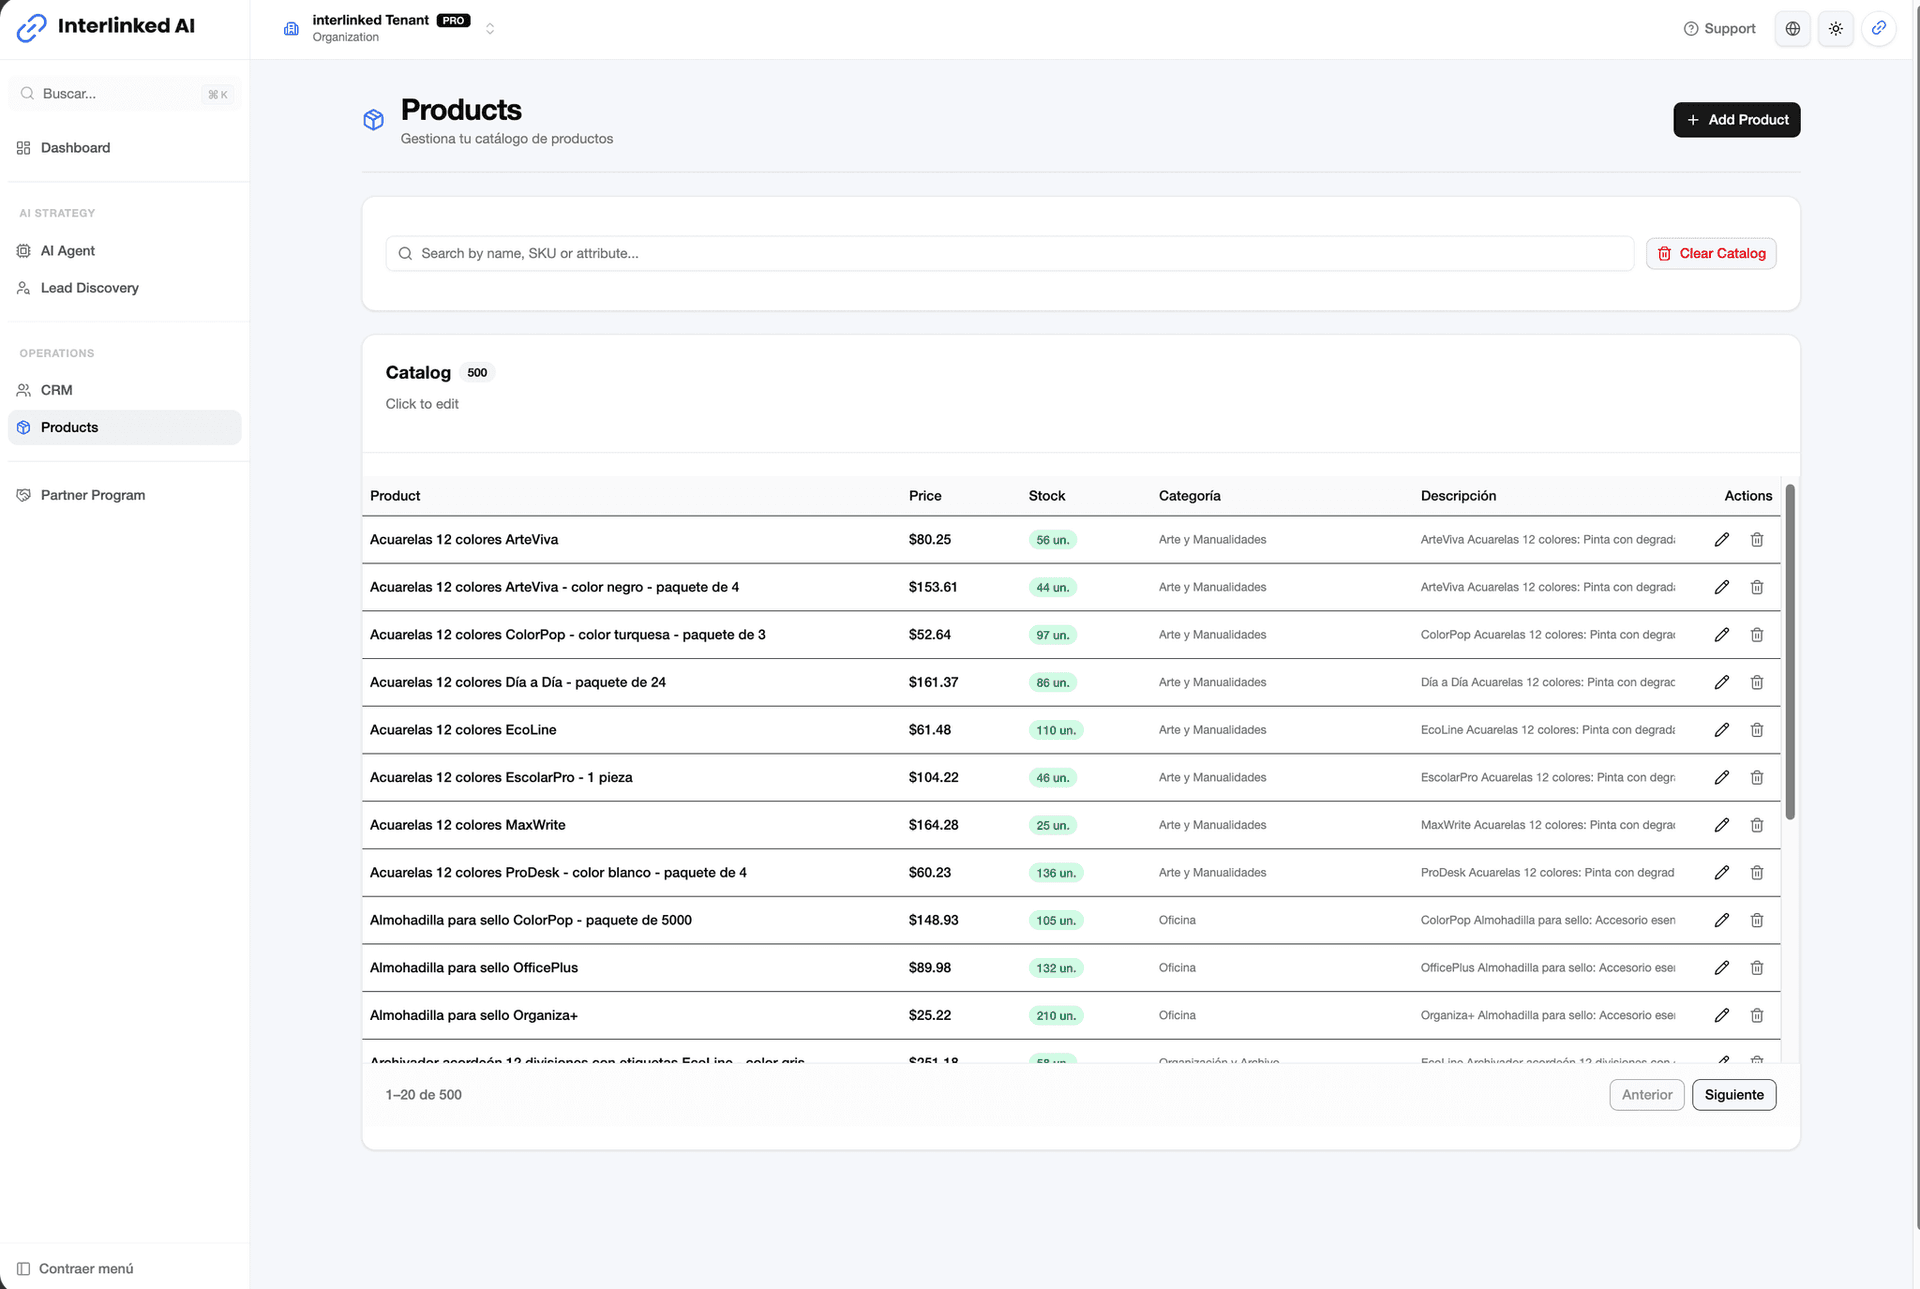This screenshot has width=1920, height=1289.
Task: Delete Almohadilla para sello OfficePlus product
Action: click(x=1757, y=967)
